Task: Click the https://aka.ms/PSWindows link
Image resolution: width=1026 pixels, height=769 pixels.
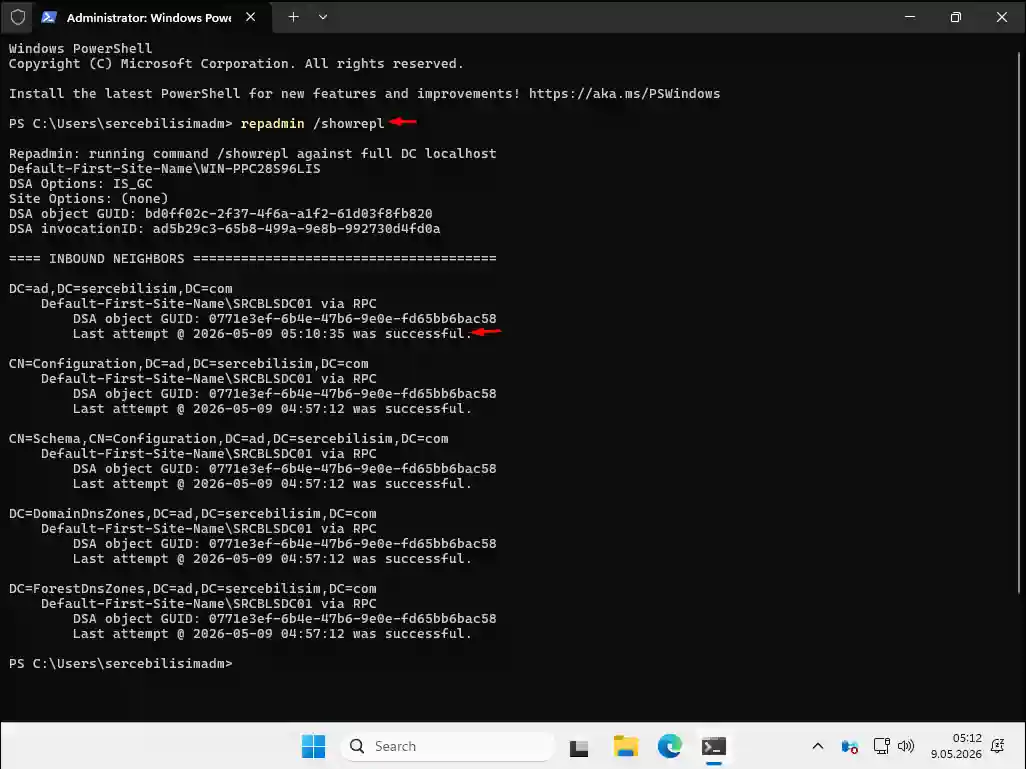Action: (x=624, y=94)
